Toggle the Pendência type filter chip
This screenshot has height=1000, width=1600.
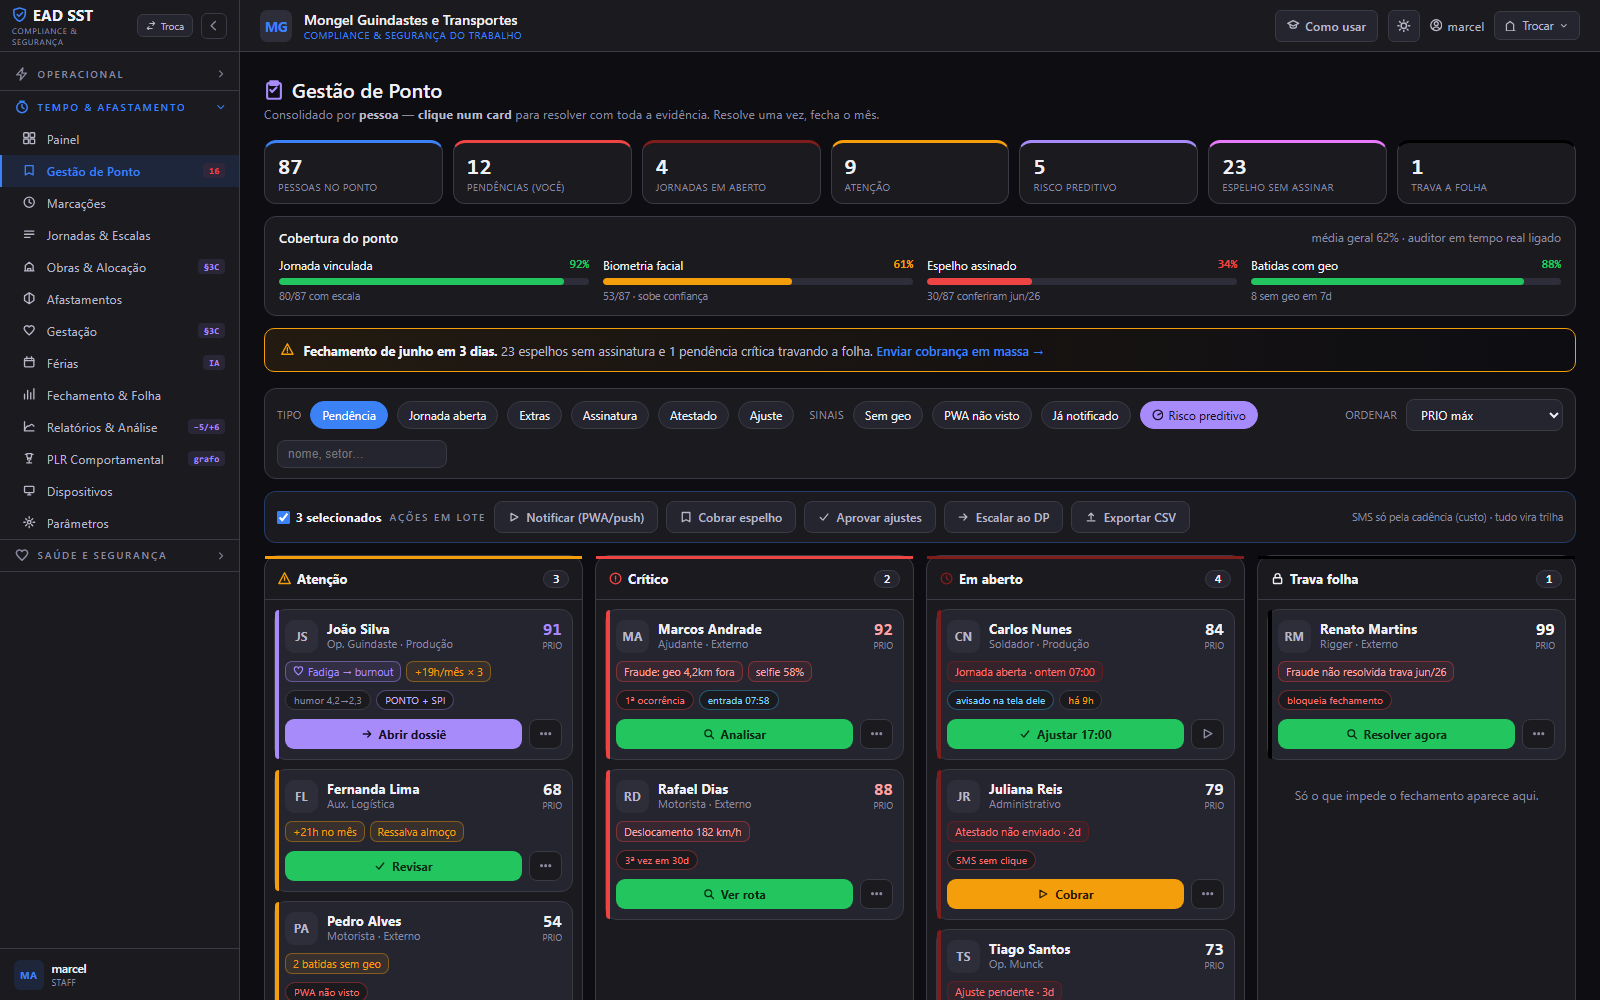coord(349,415)
